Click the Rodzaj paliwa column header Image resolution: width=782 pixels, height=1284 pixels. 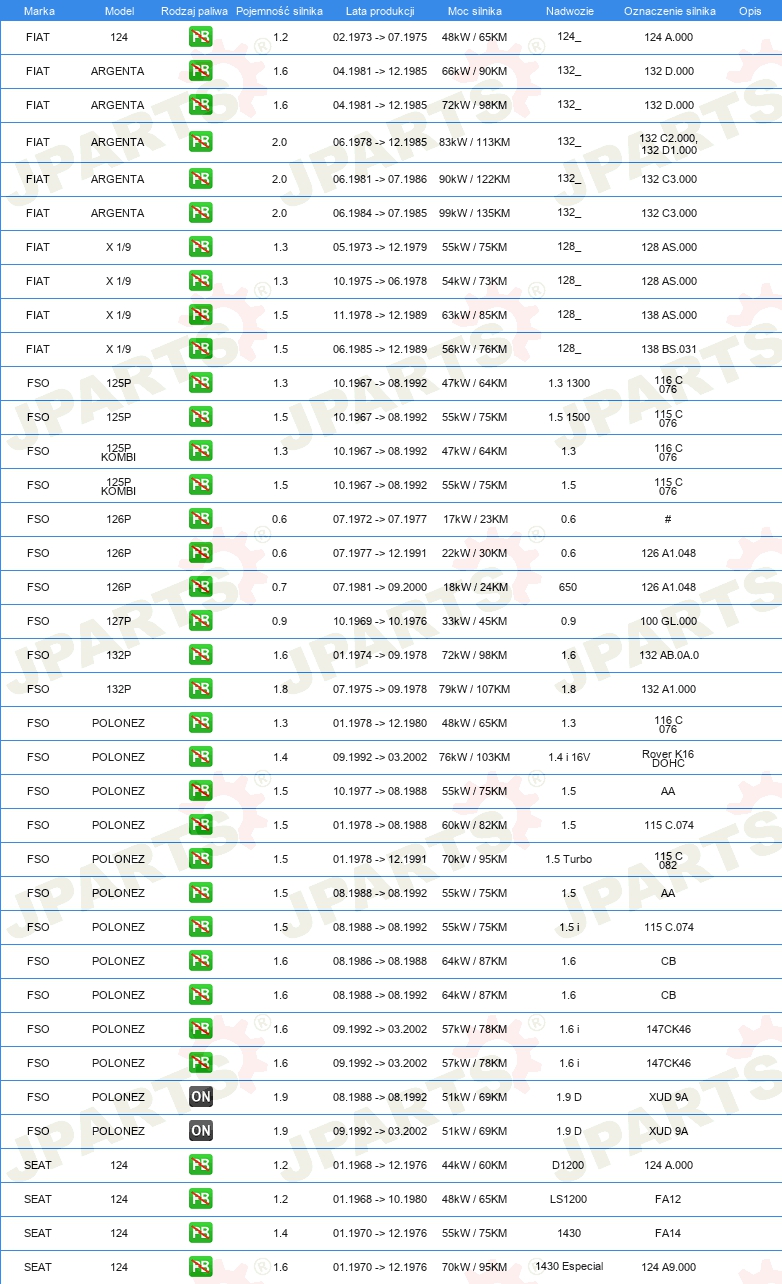(x=194, y=10)
